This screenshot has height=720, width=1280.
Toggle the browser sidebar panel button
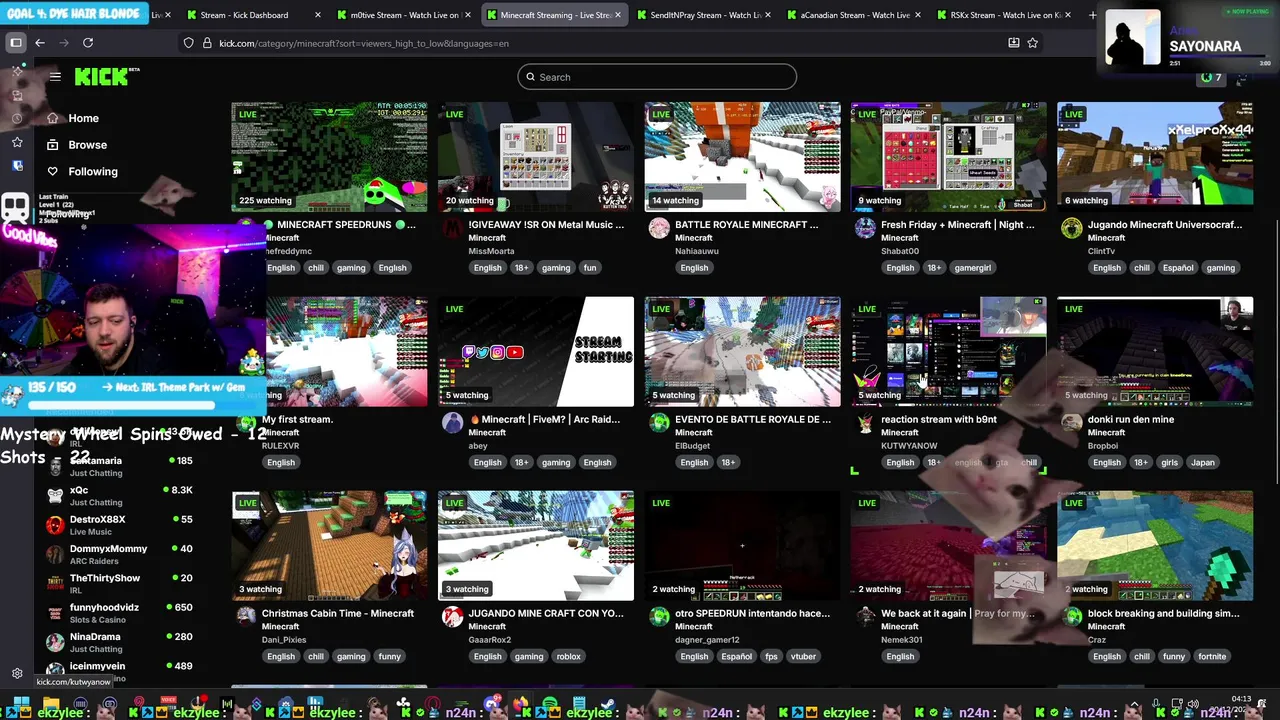pyautogui.click(x=16, y=43)
